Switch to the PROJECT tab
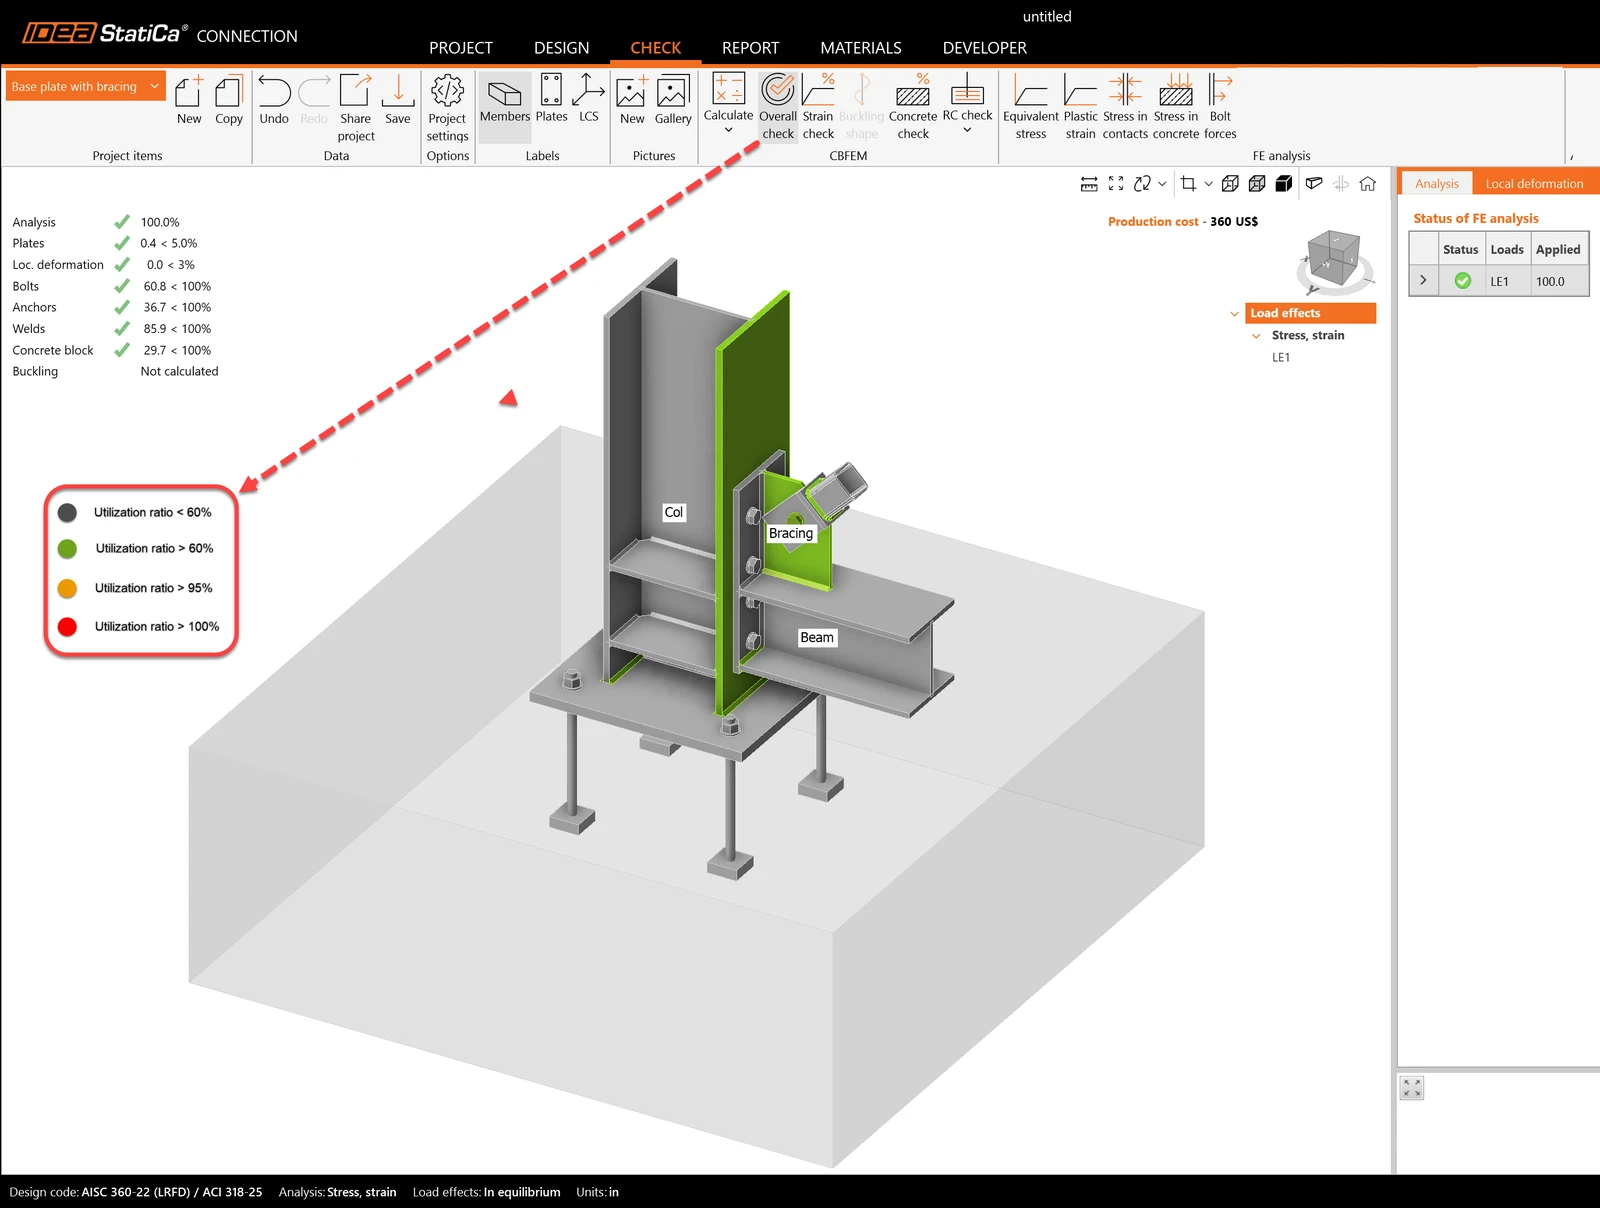The image size is (1600, 1208). [x=461, y=48]
